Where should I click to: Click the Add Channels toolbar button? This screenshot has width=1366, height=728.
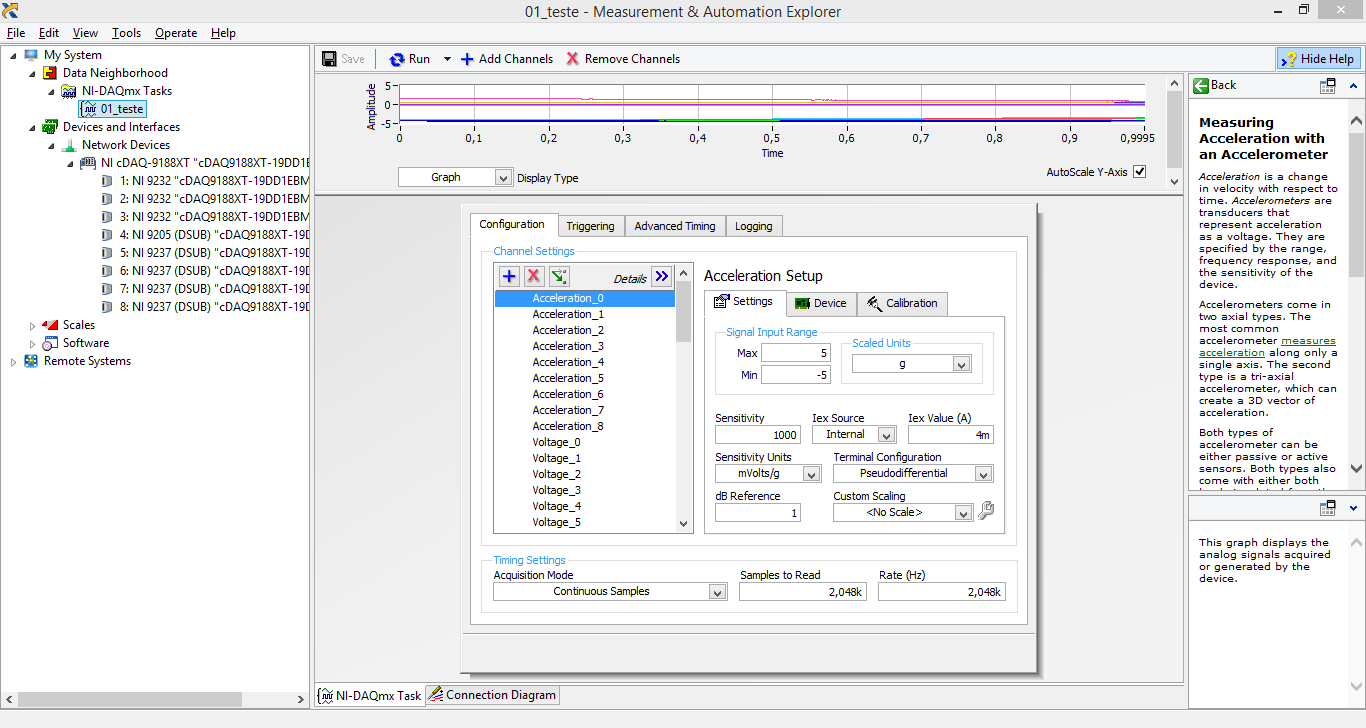coord(507,59)
